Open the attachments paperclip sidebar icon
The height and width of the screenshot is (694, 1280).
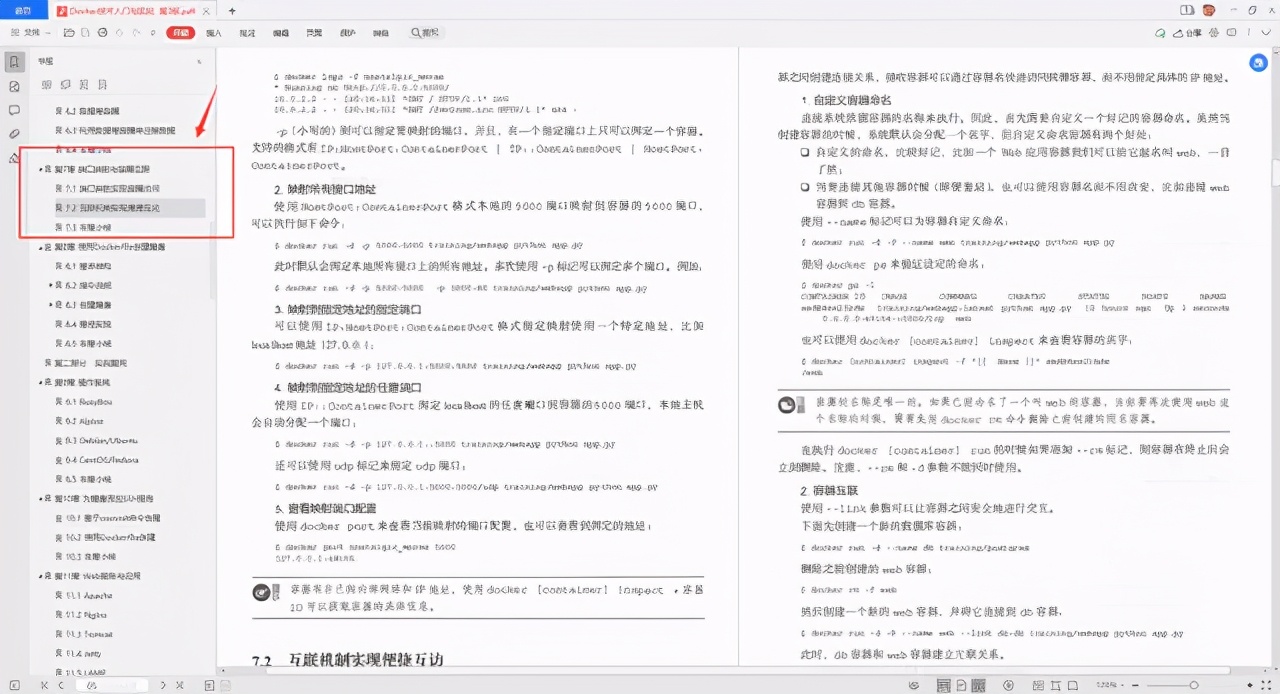pos(14,134)
